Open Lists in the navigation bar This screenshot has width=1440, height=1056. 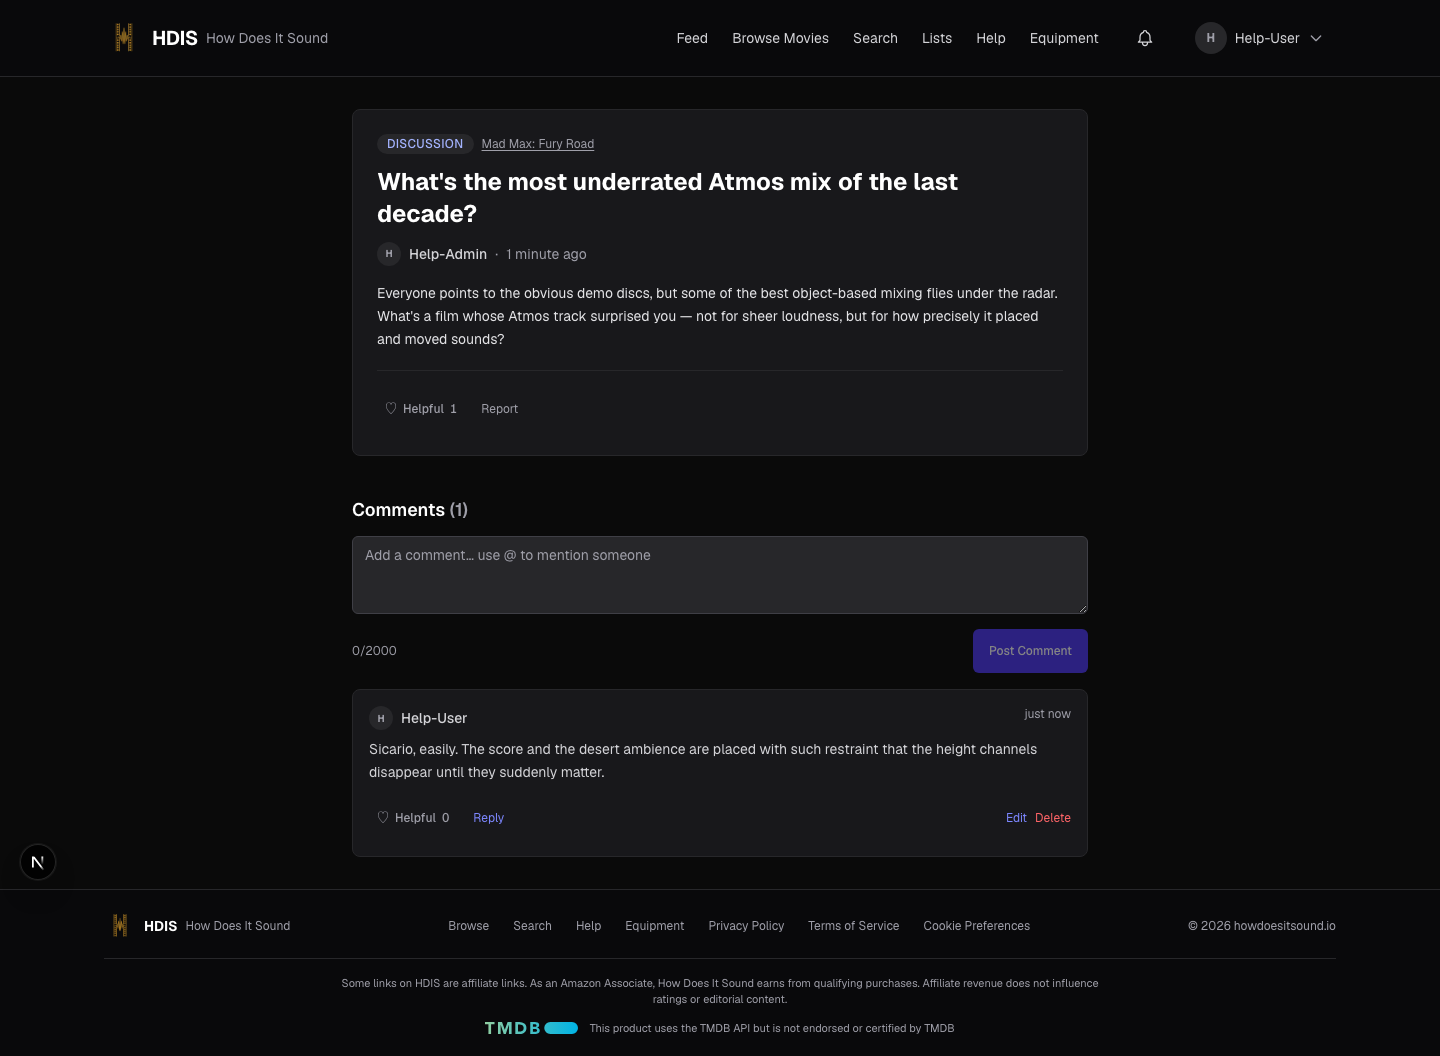pyautogui.click(x=937, y=38)
